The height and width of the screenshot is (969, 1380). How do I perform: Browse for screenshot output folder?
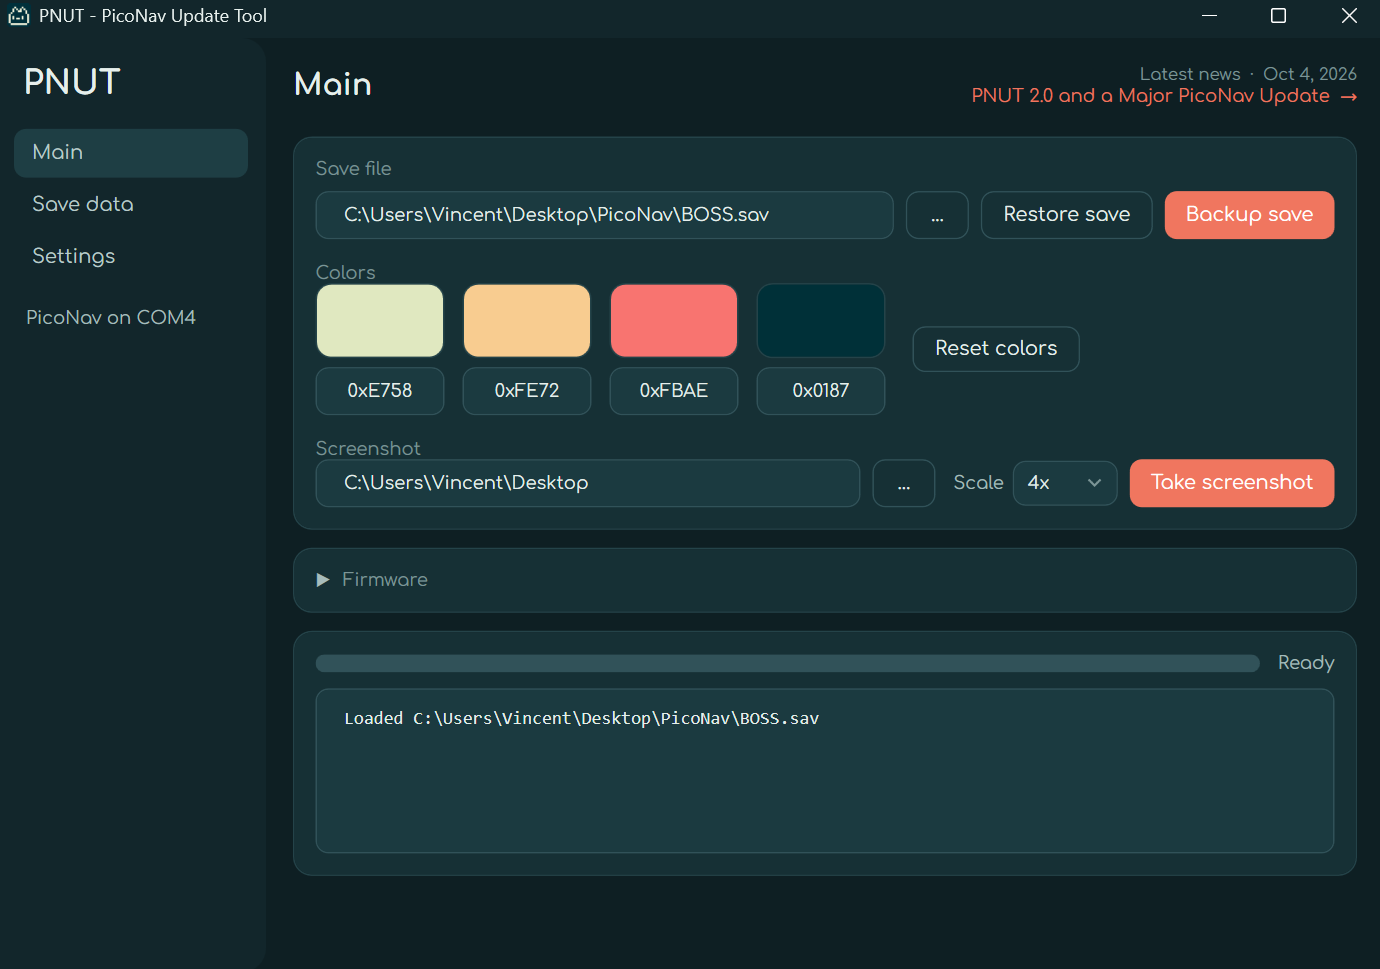coord(904,483)
